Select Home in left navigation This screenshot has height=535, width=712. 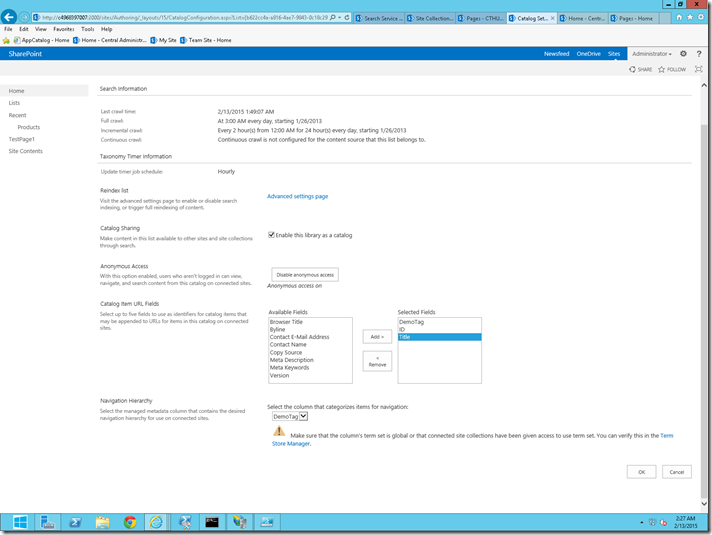(x=44, y=91)
